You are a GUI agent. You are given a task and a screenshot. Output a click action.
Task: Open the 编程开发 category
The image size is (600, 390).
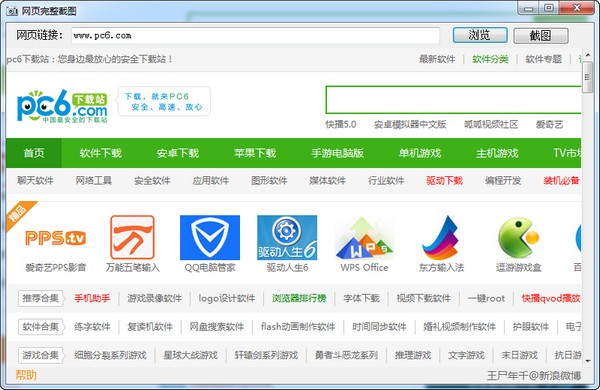click(x=503, y=180)
